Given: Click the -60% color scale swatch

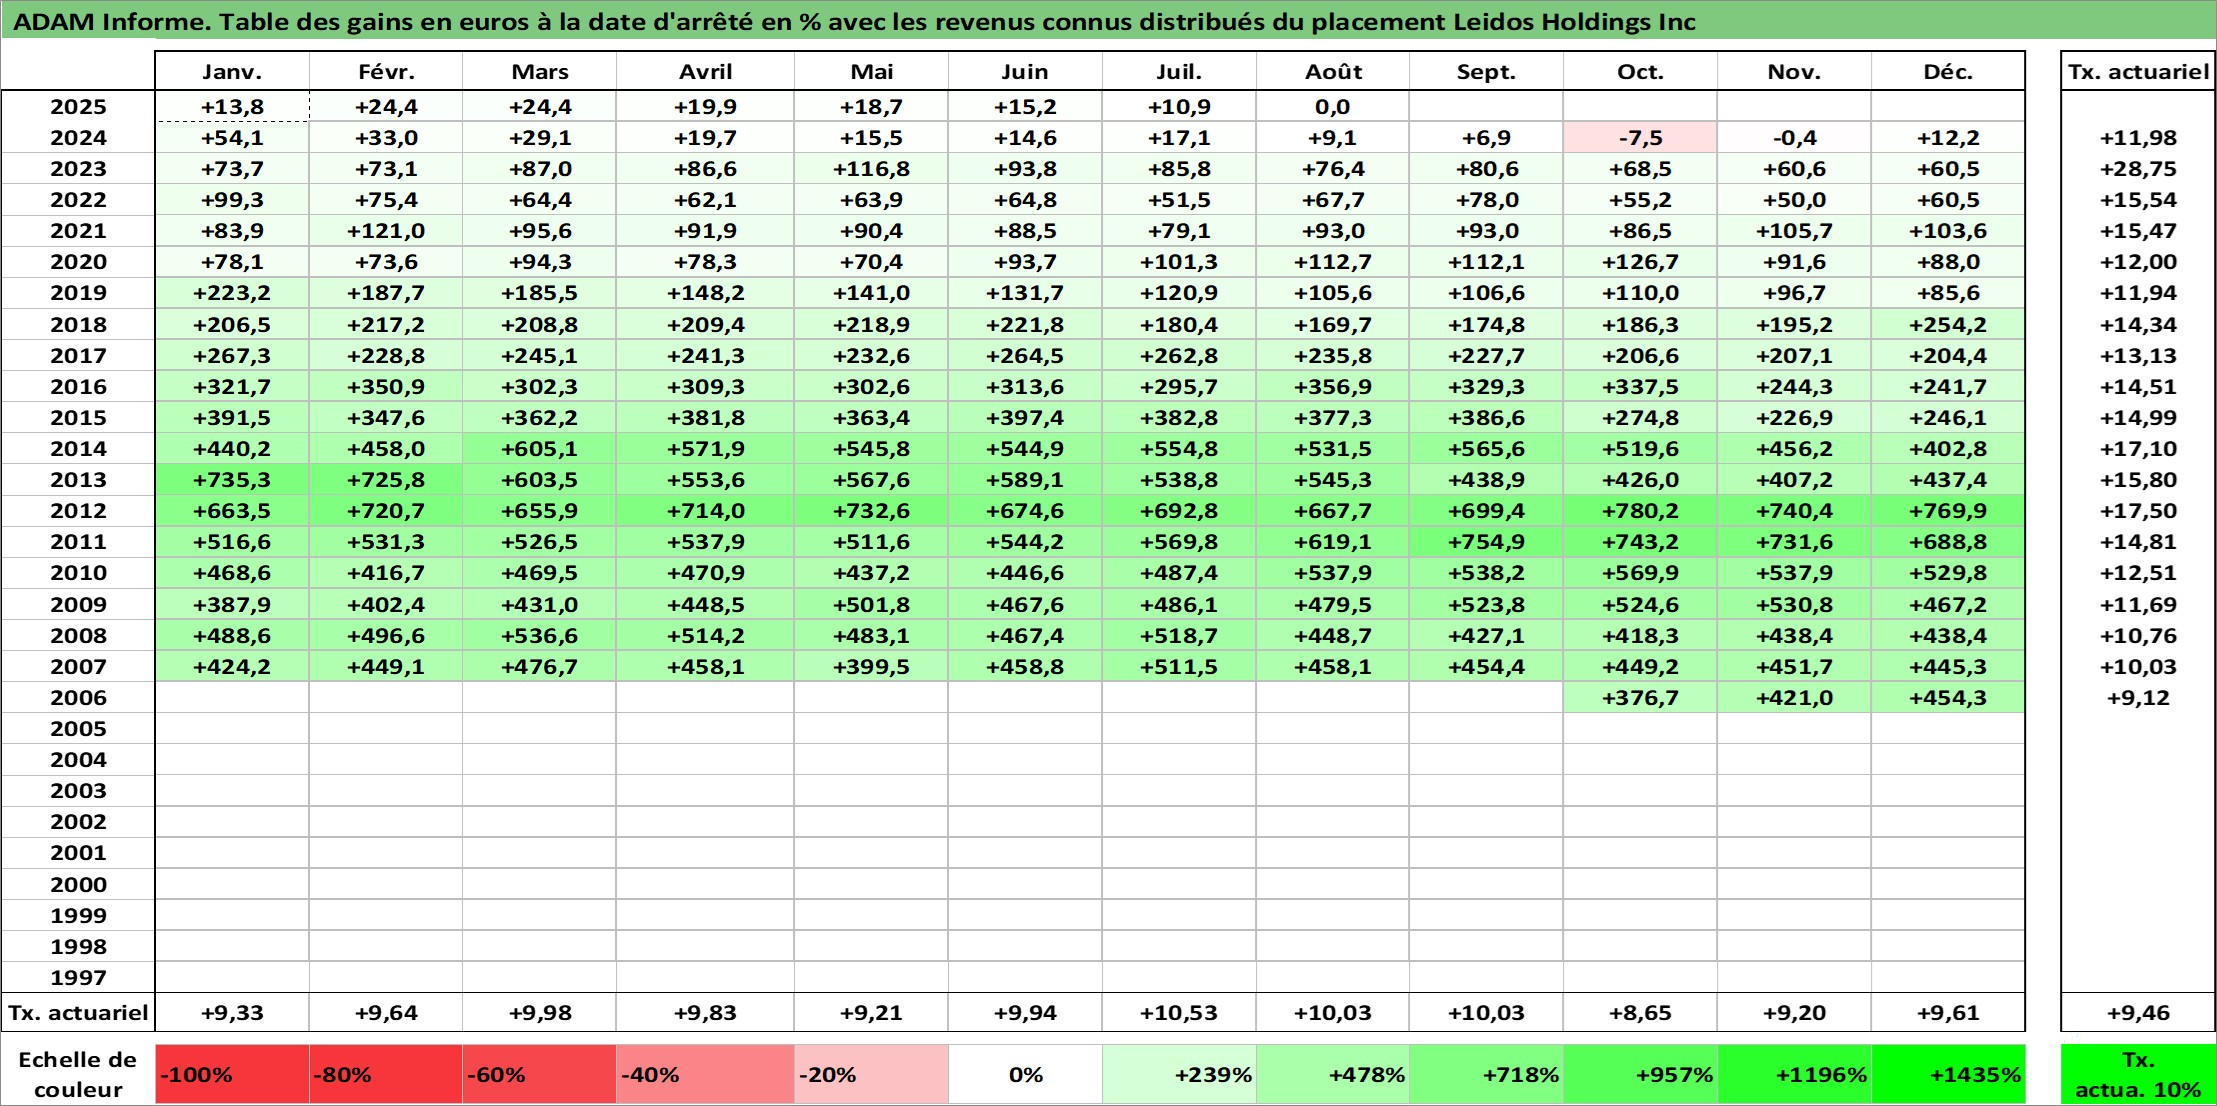Looking at the screenshot, I should pos(539,1075).
